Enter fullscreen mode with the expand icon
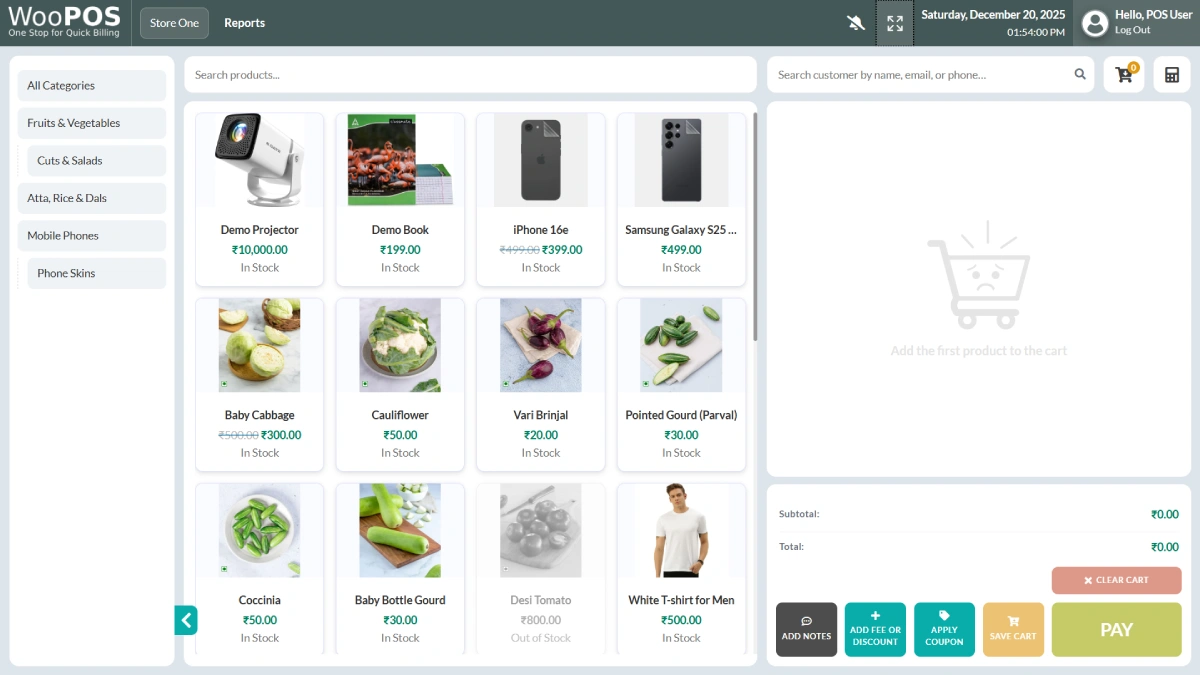 (x=895, y=23)
